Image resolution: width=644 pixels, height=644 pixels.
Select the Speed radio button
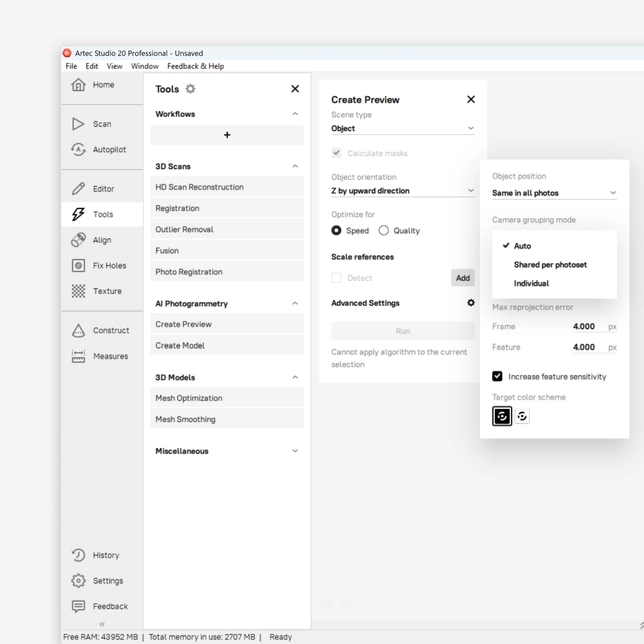337,231
